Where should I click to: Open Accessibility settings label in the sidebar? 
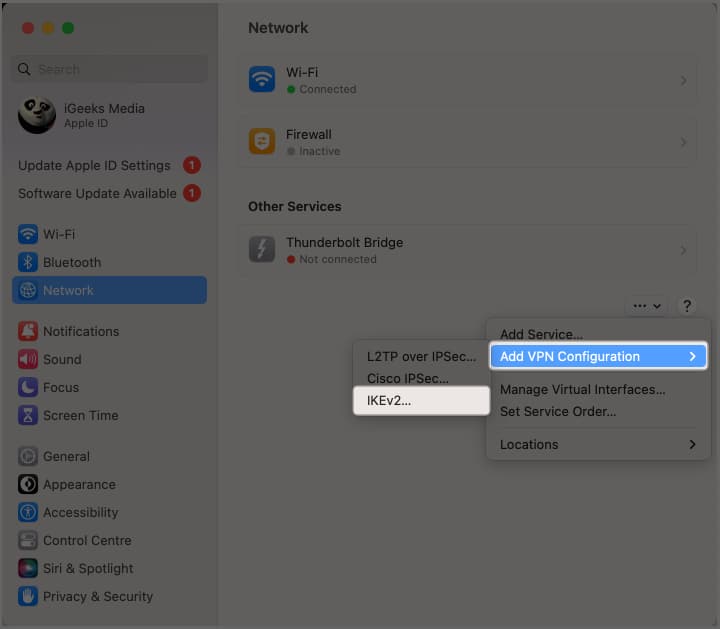click(x=80, y=512)
